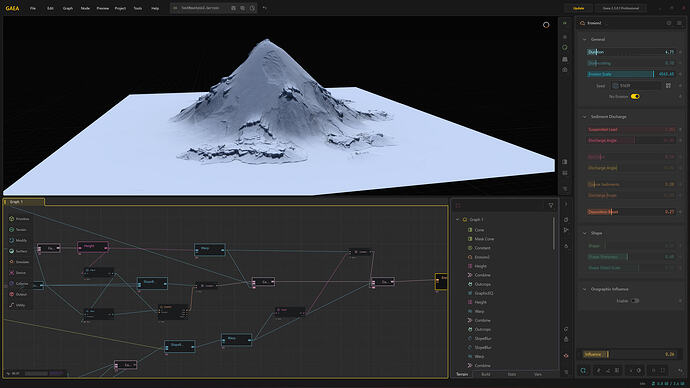
Task: Switch to the Build tab
Action: [486, 374]
